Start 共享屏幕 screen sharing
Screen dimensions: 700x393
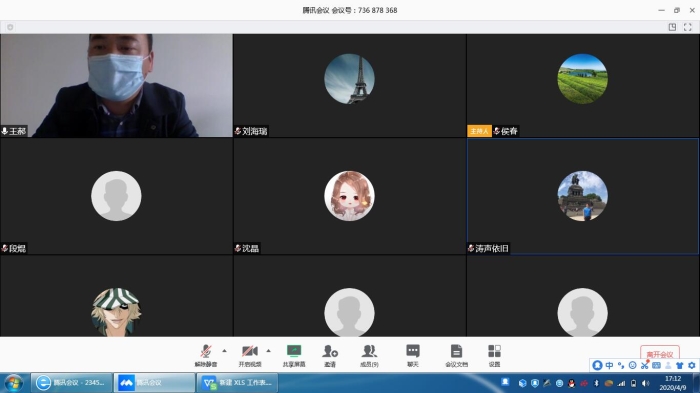pyautogui.click(x=294, y=356)
